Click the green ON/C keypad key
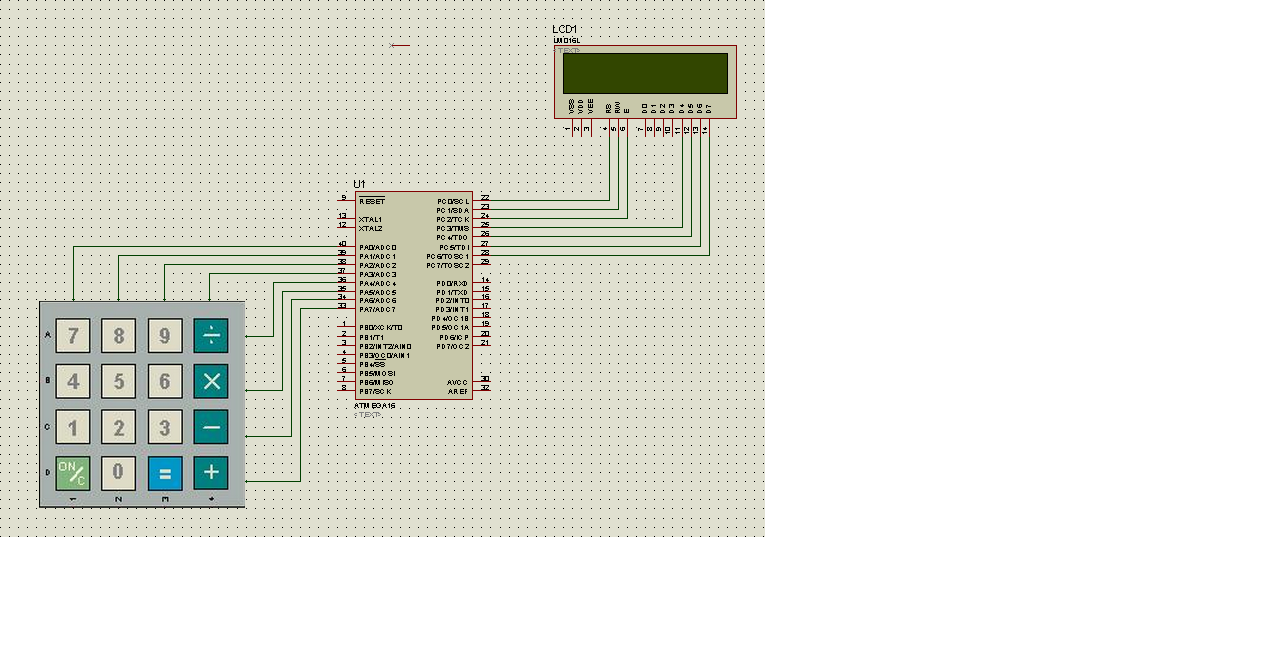The width and height of the screenshot is (1274, 656). (73, 473)
